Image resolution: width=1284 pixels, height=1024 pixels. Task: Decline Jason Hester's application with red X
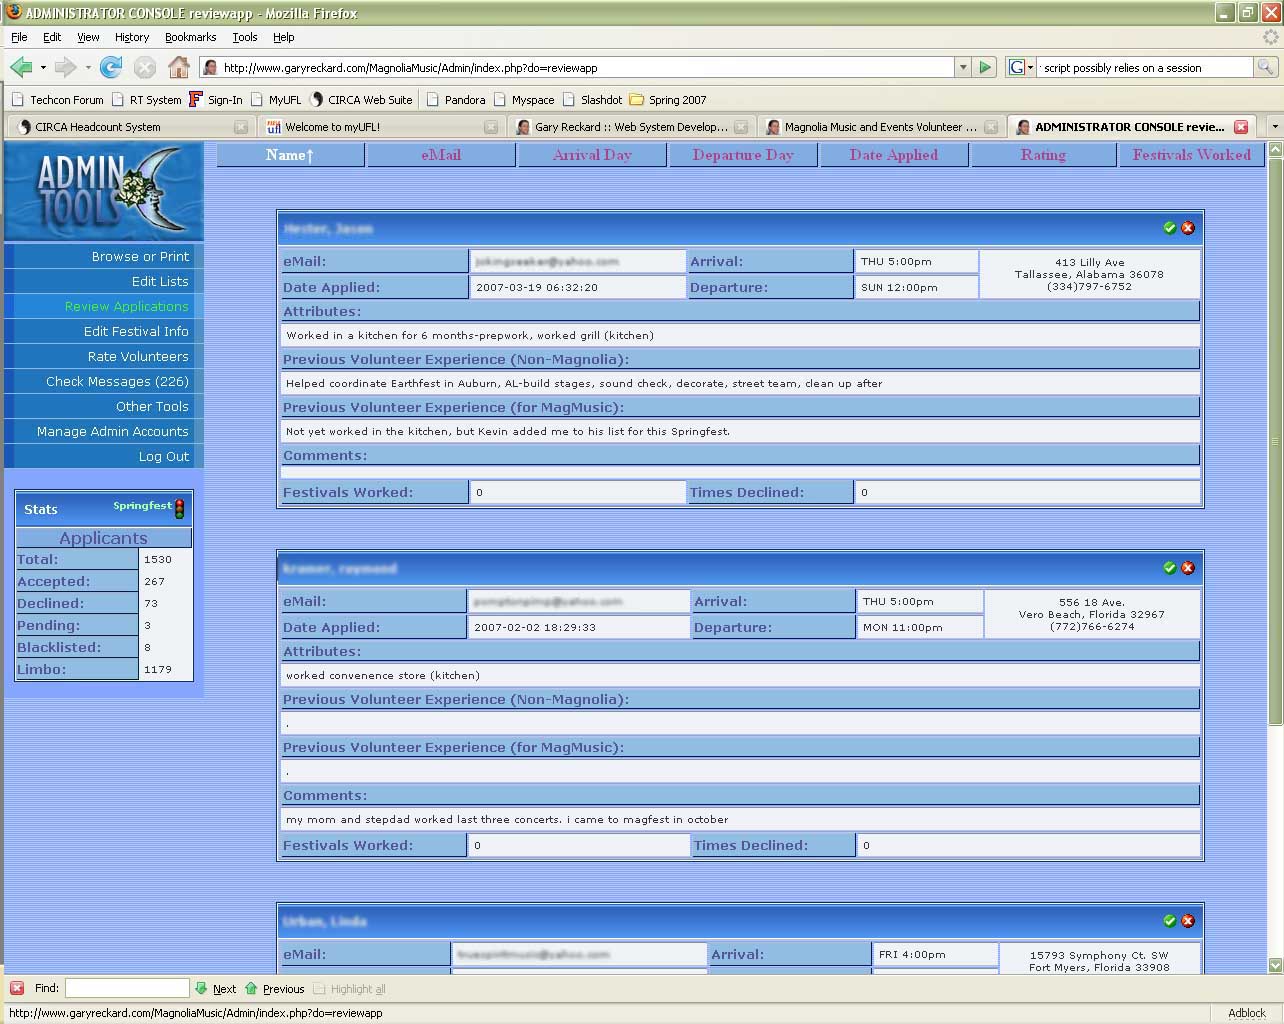pos(1188,228)
